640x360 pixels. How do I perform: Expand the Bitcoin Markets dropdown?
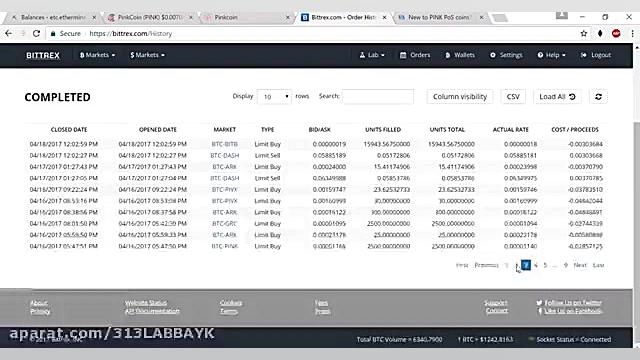97,55
